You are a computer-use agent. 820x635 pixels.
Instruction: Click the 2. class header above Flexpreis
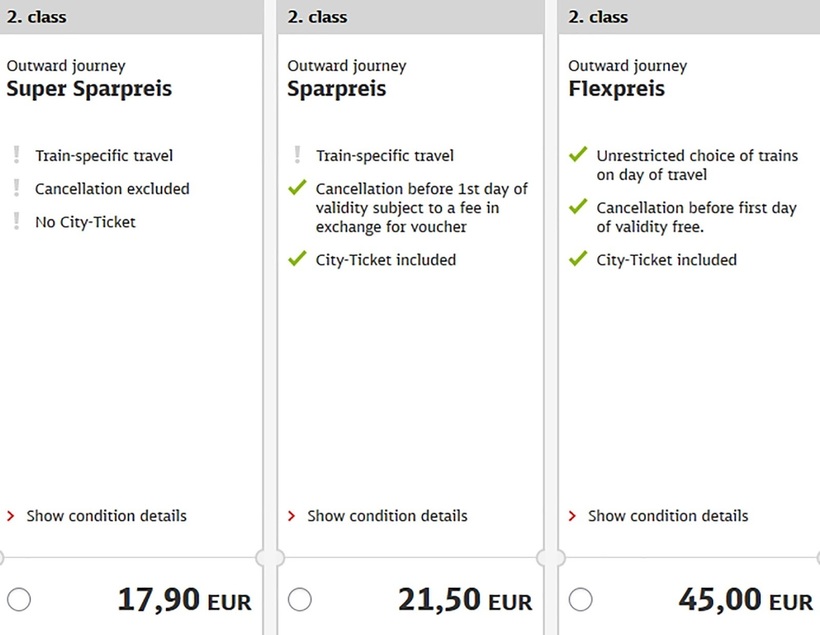[598, 17]
